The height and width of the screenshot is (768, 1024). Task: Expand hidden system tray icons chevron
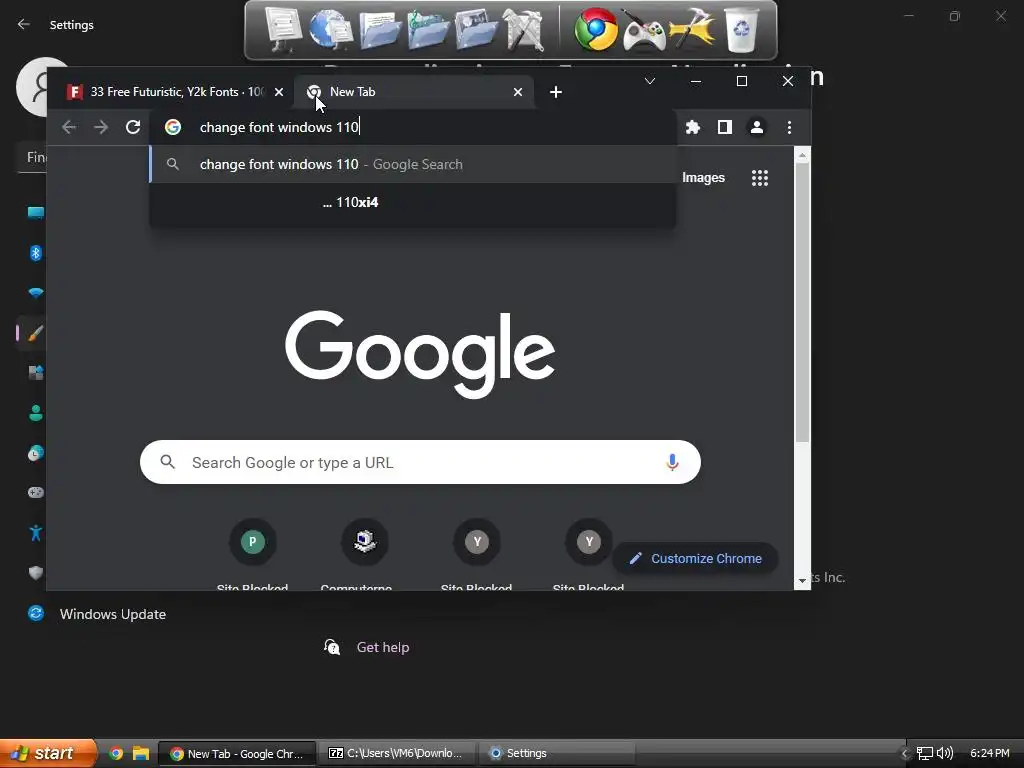[x=905, y=754]
